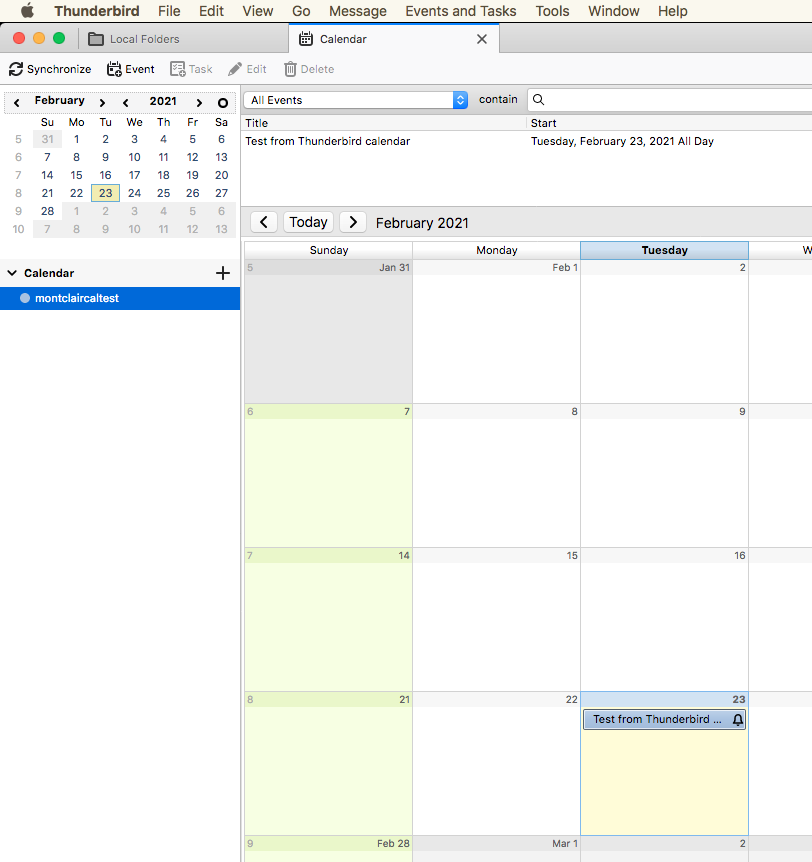Open the File menu
The width and height of the screenshot is (812, 862).
coord(169,11)
